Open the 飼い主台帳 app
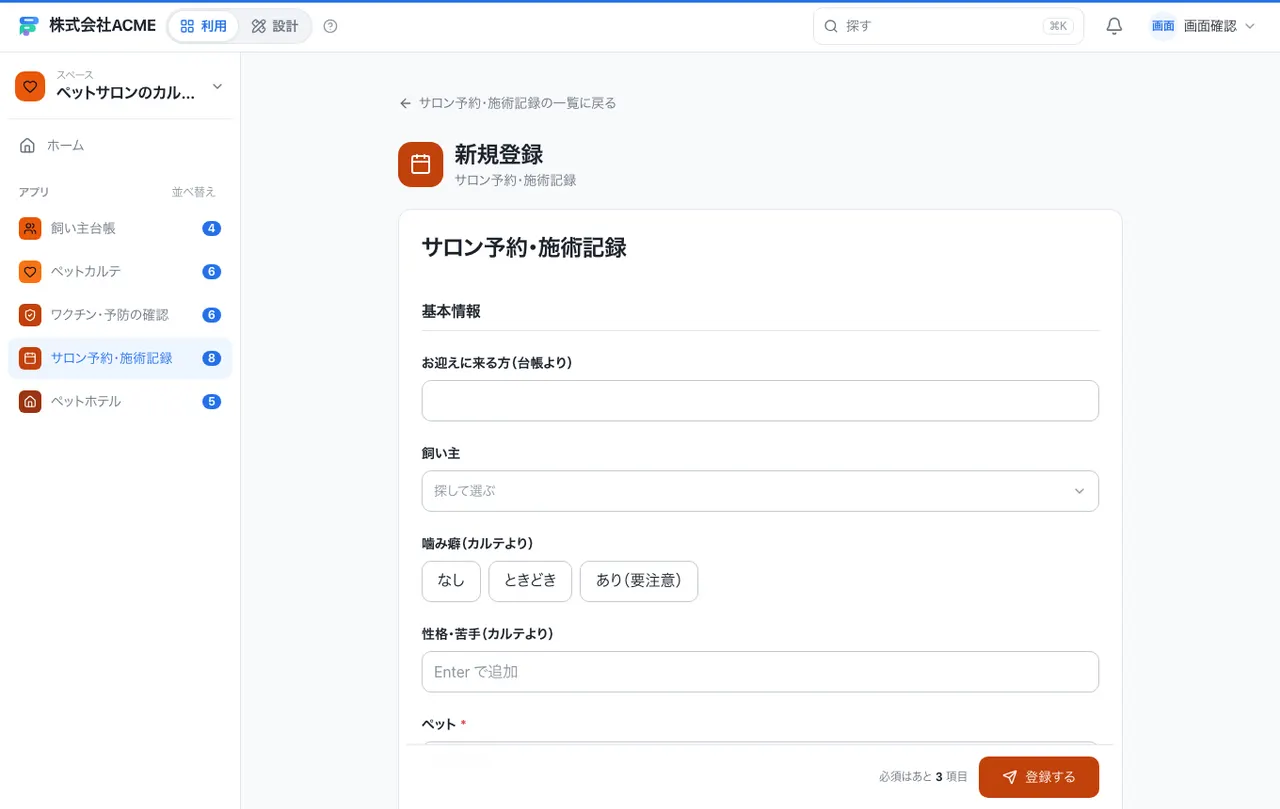The height and width of the screenshot is (809, 1280). (120, 229)
